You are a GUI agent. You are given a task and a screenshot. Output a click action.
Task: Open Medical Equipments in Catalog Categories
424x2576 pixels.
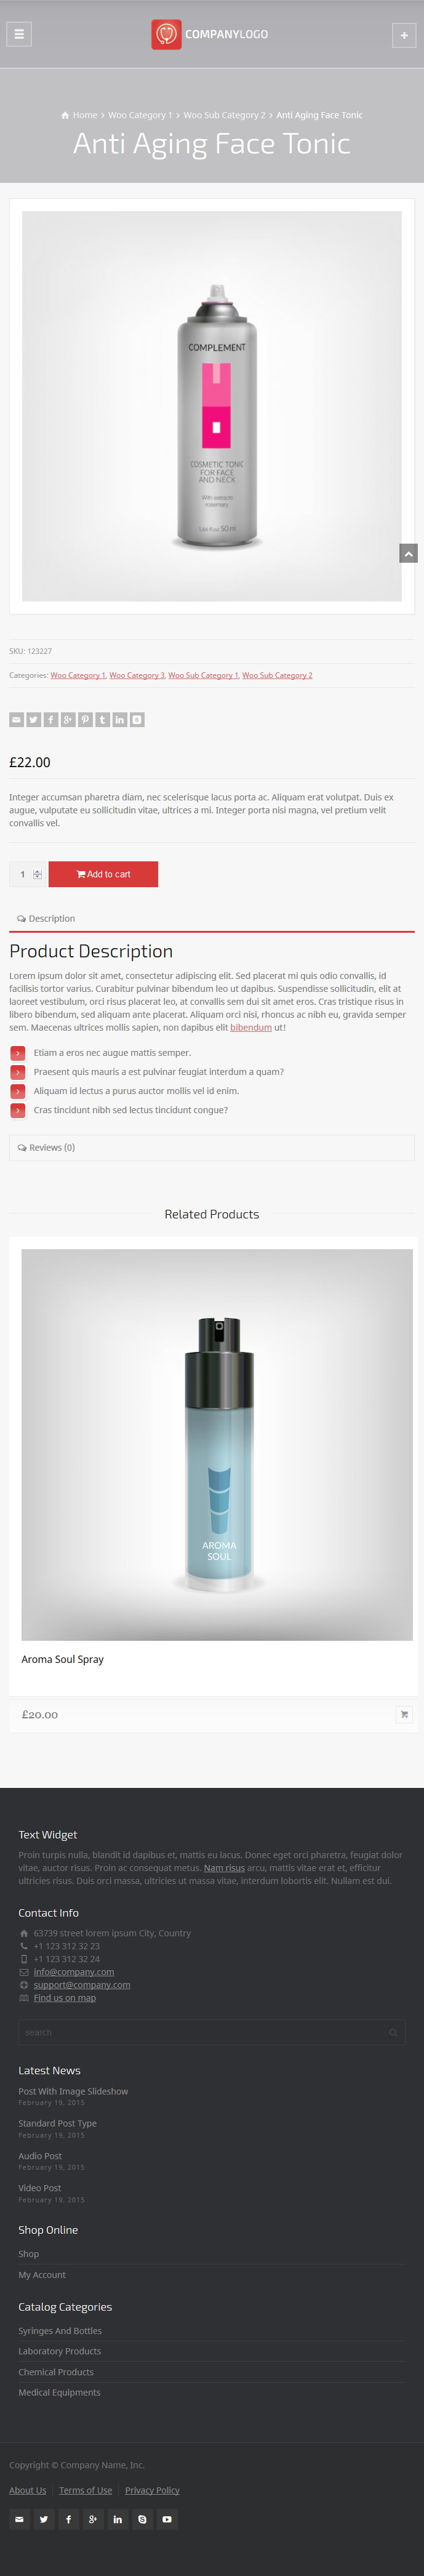(59, 2393)
